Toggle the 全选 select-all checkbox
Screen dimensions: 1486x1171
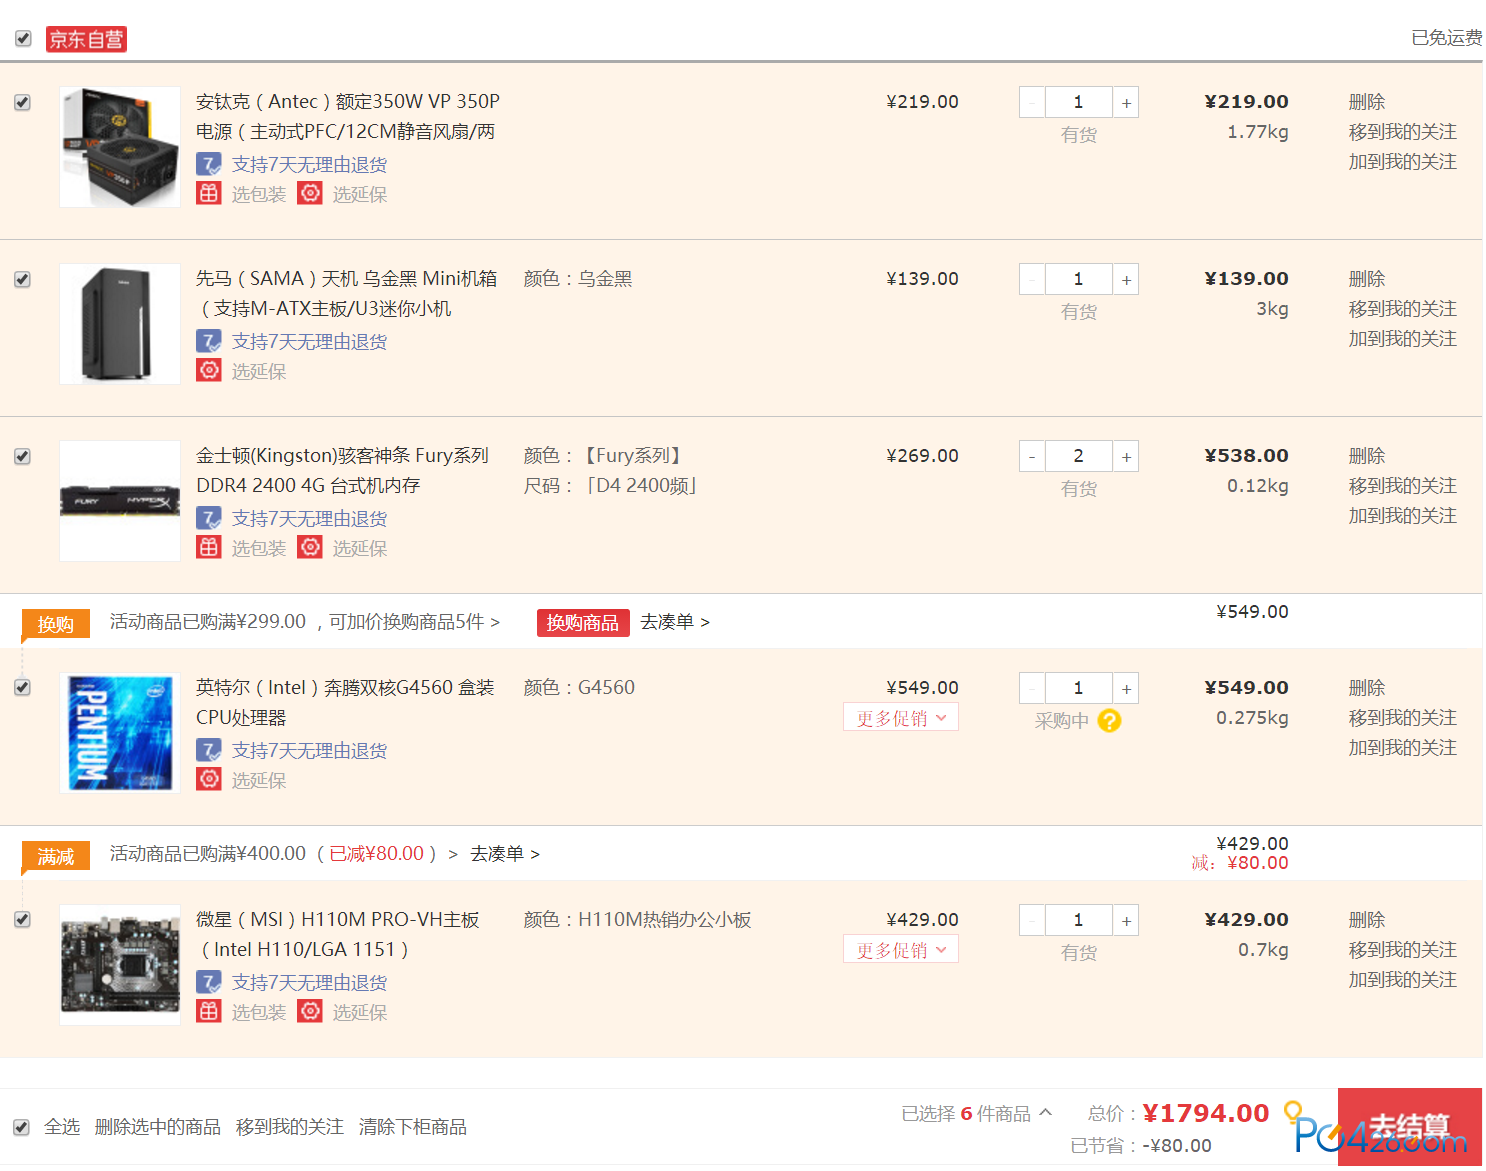22,1127
